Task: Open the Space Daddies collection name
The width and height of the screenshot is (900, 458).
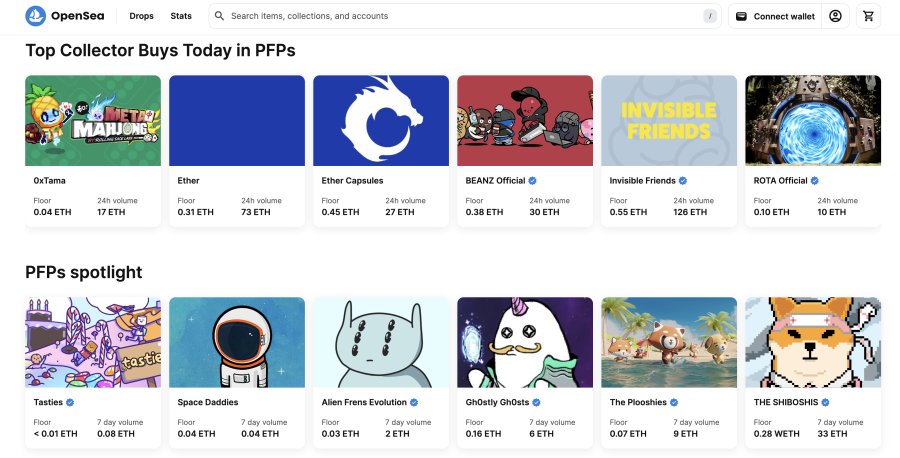Action: tap(208, 402)
